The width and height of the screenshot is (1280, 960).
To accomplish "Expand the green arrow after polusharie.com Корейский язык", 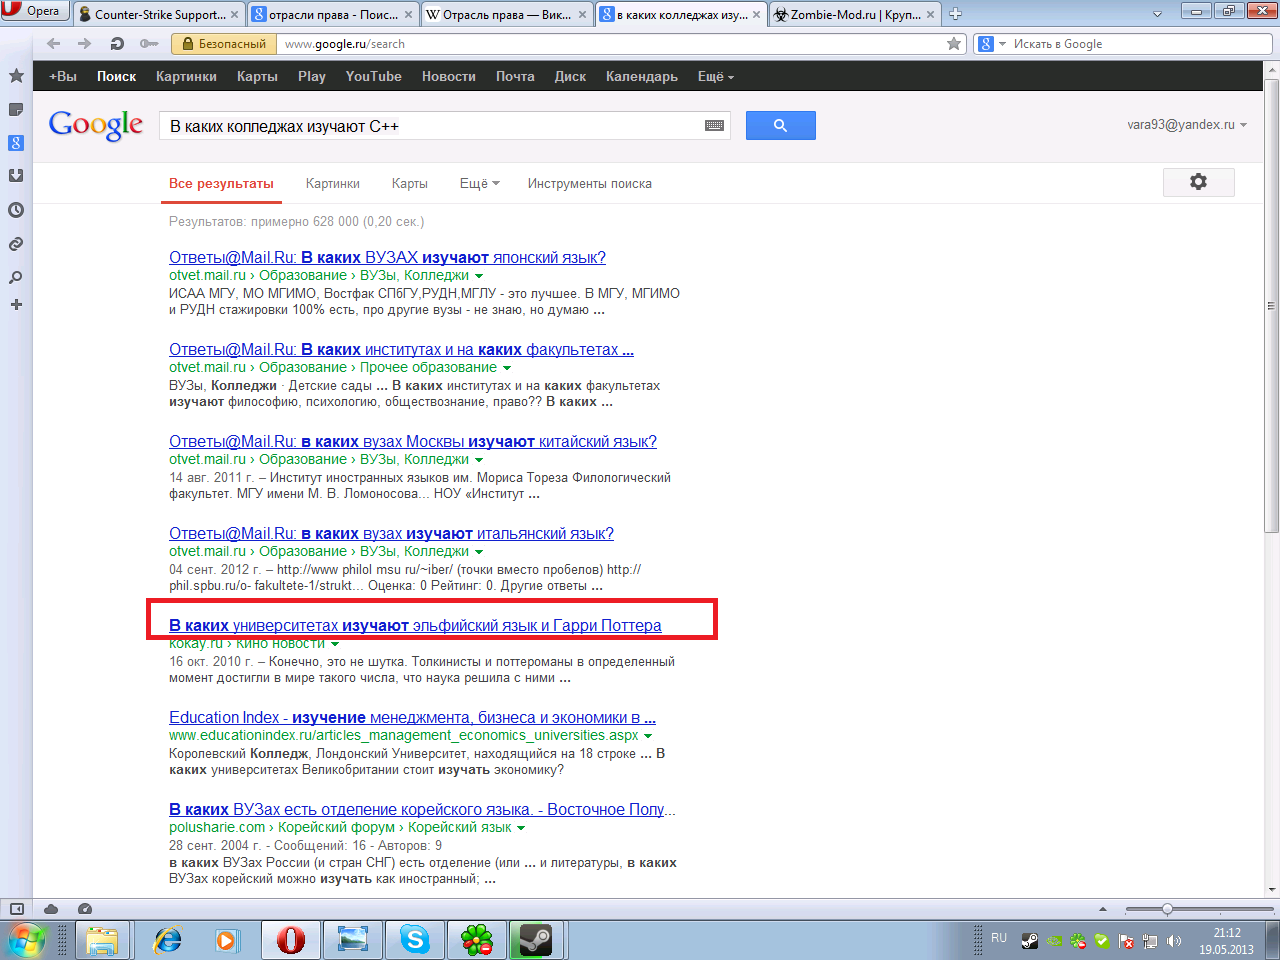I will (x=521, y=828).
